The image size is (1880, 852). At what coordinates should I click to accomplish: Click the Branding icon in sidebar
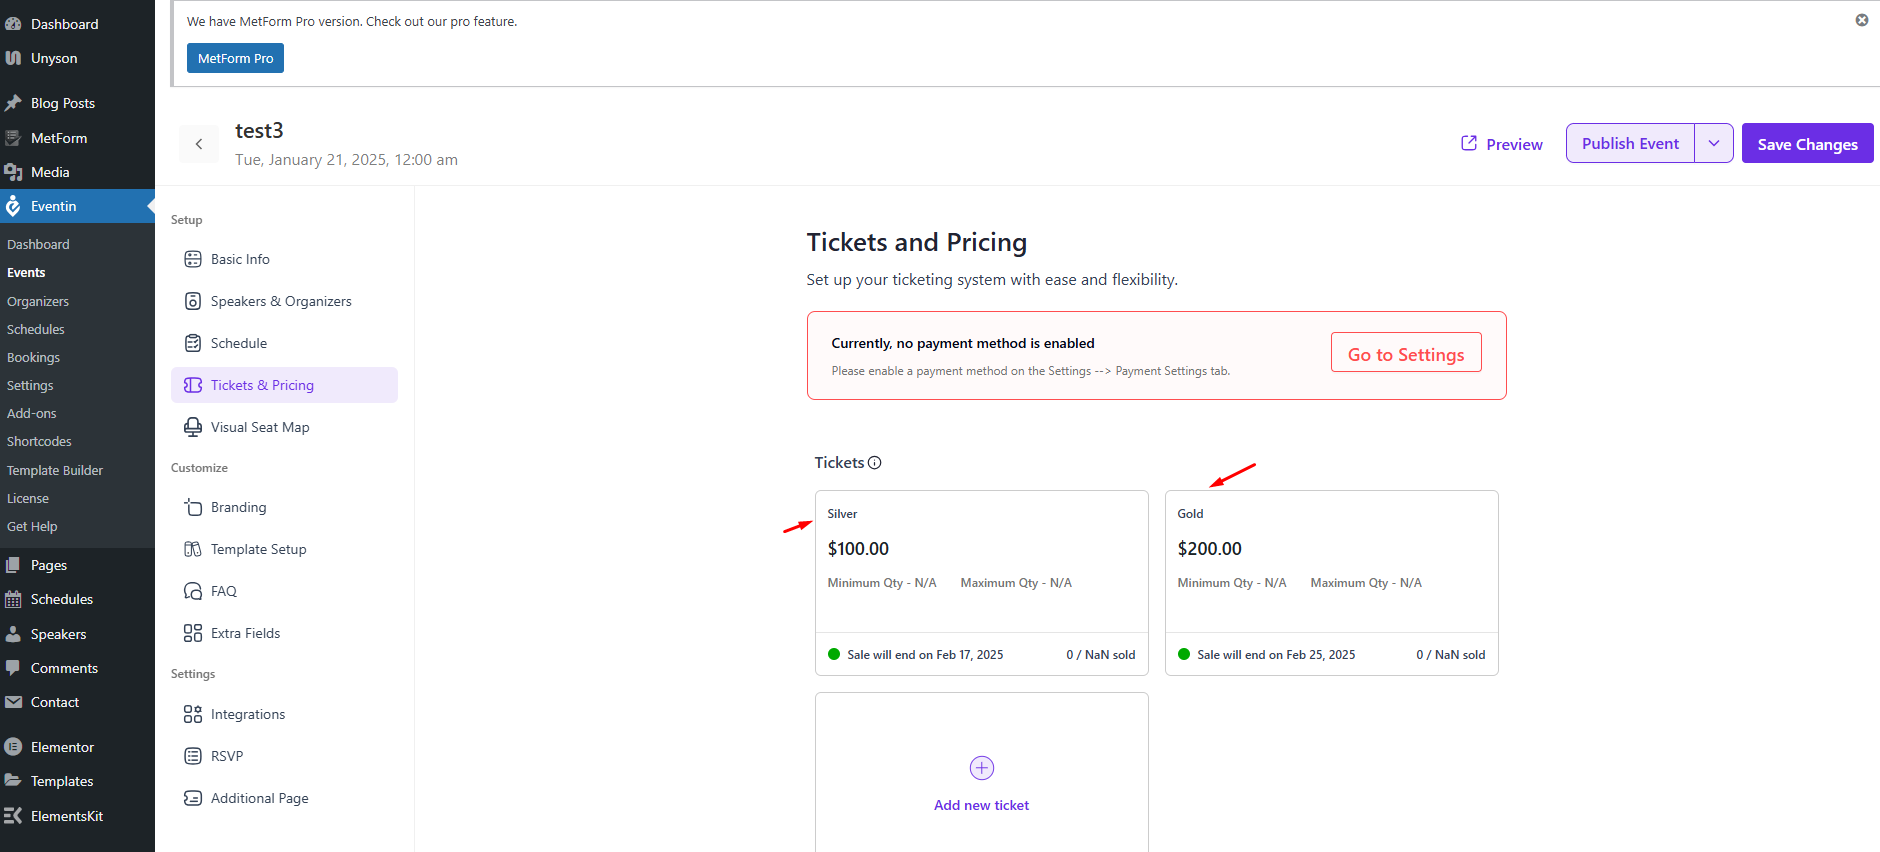pos(193,507)
